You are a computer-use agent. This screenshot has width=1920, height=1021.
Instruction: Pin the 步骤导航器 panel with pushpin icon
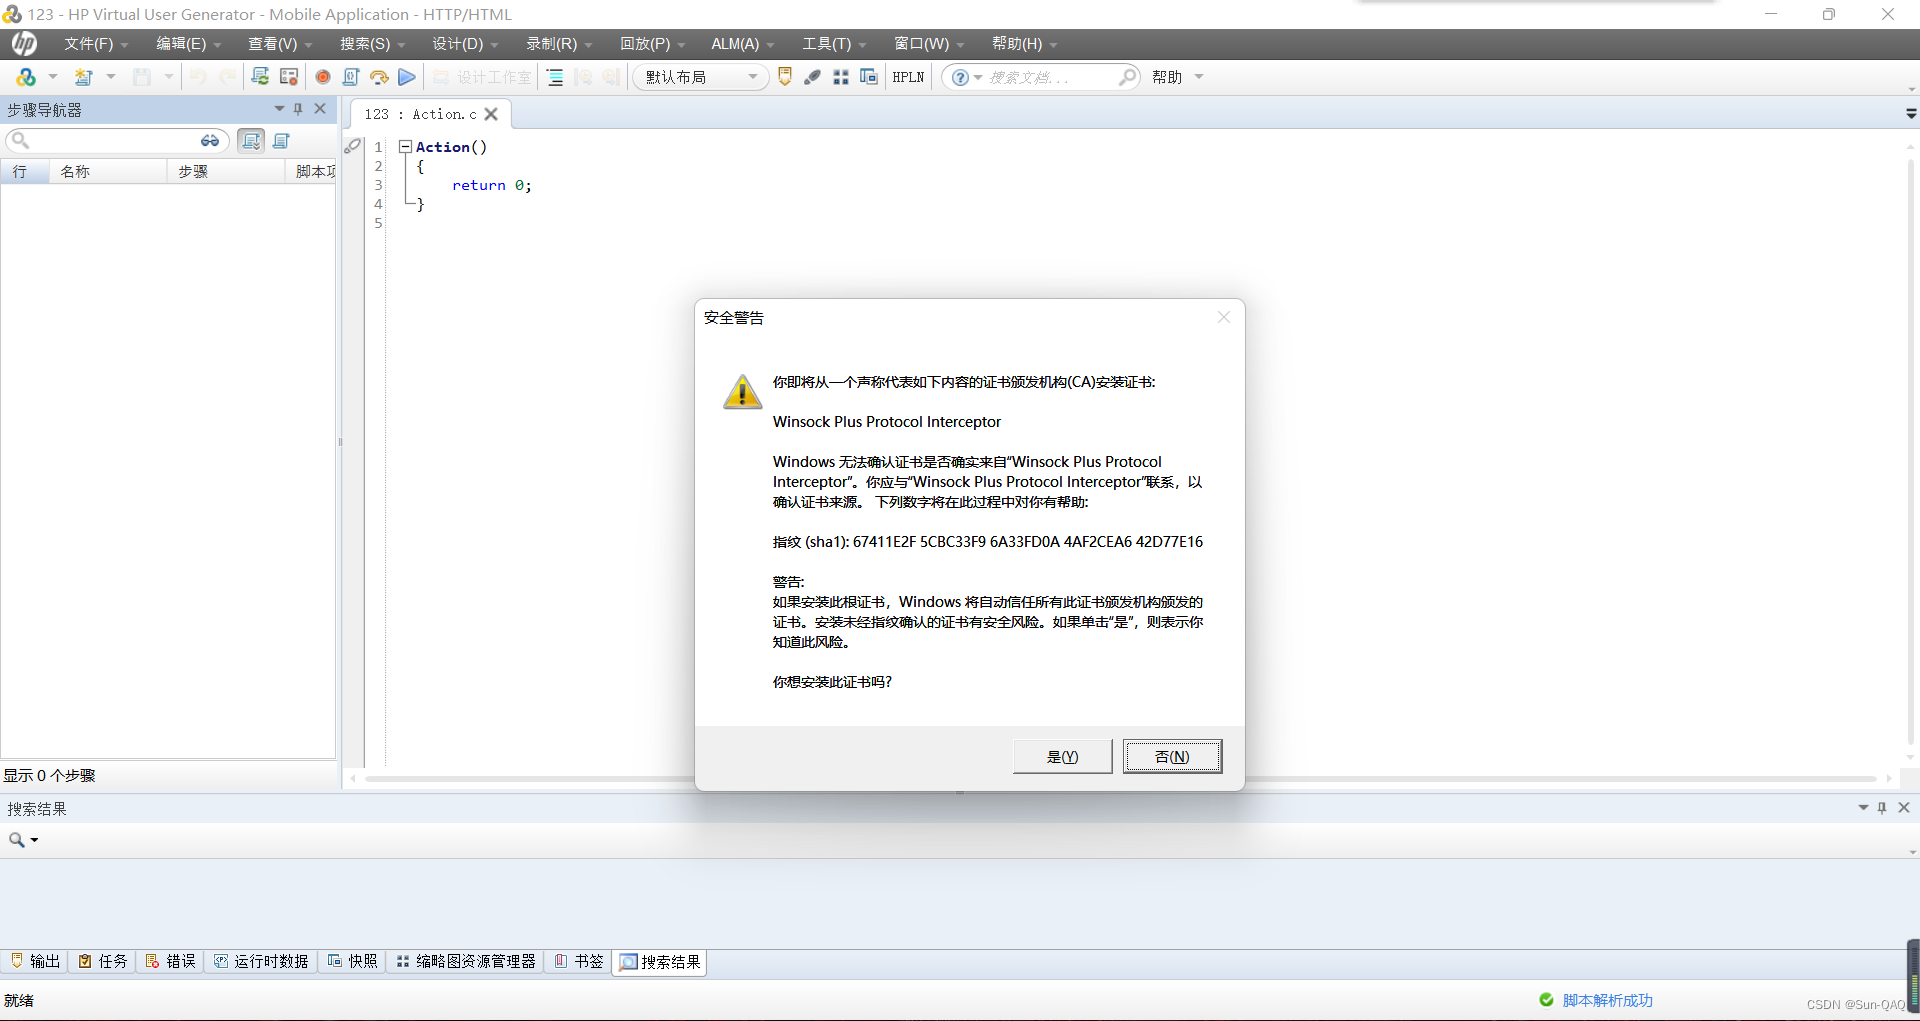pos(298,109)
